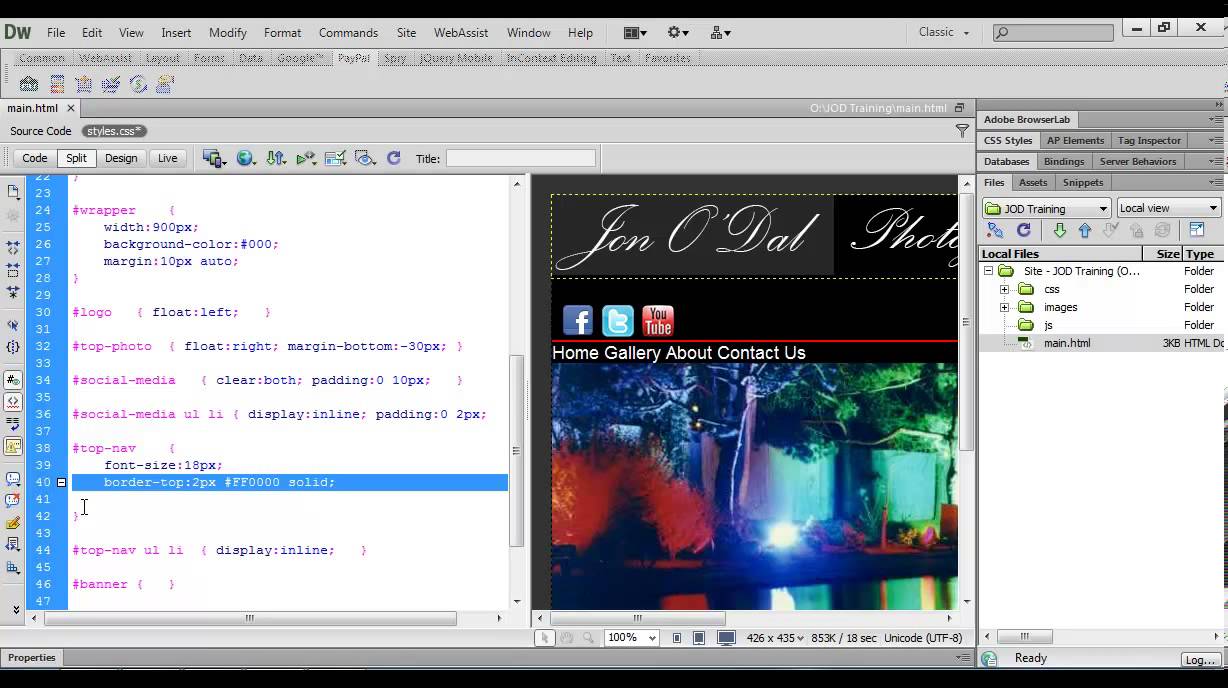Click the design view horizontal scrollbar
1228x688 pixels.
[637, 618]
